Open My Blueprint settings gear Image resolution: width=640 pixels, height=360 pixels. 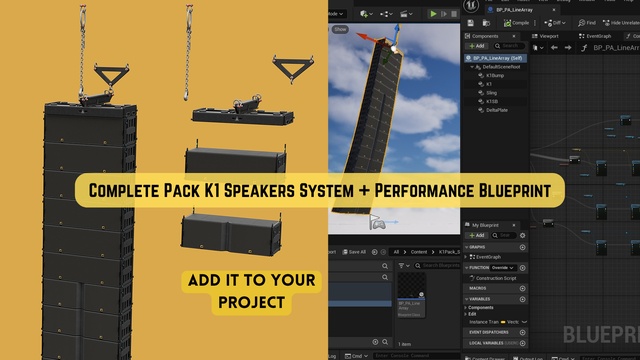(522, 236)
